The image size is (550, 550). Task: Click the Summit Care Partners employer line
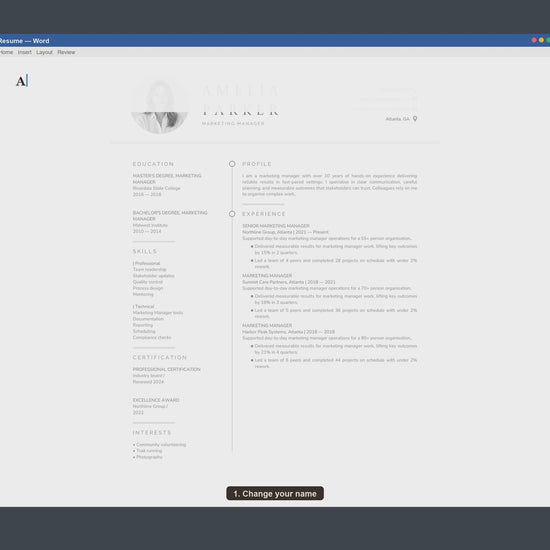[x=289, y=282]
